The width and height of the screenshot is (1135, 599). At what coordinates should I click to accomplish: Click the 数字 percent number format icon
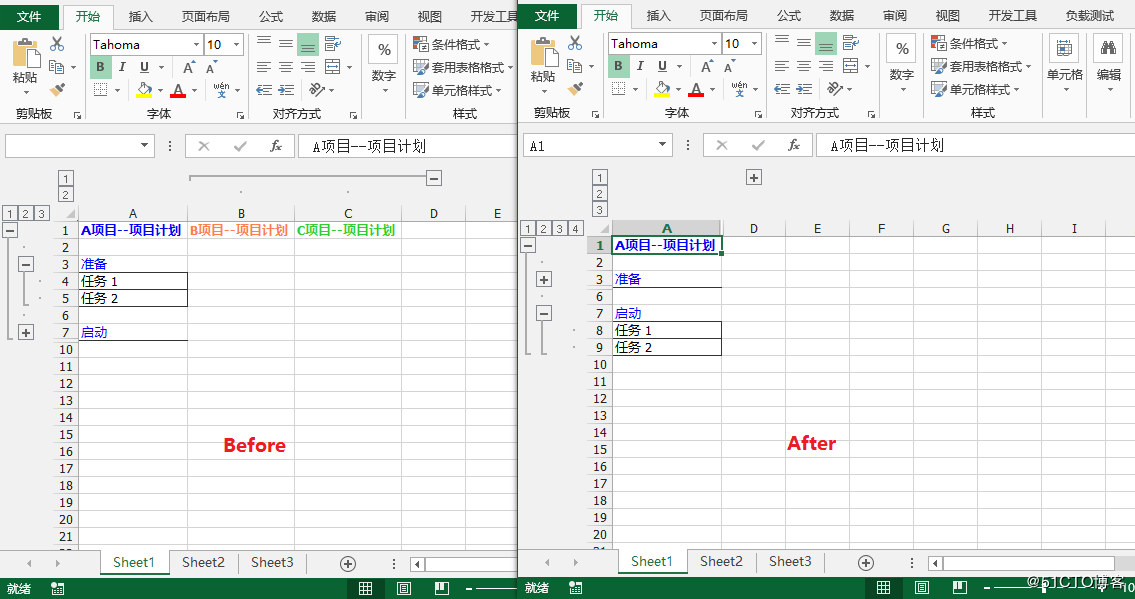(x=383, y=48)
